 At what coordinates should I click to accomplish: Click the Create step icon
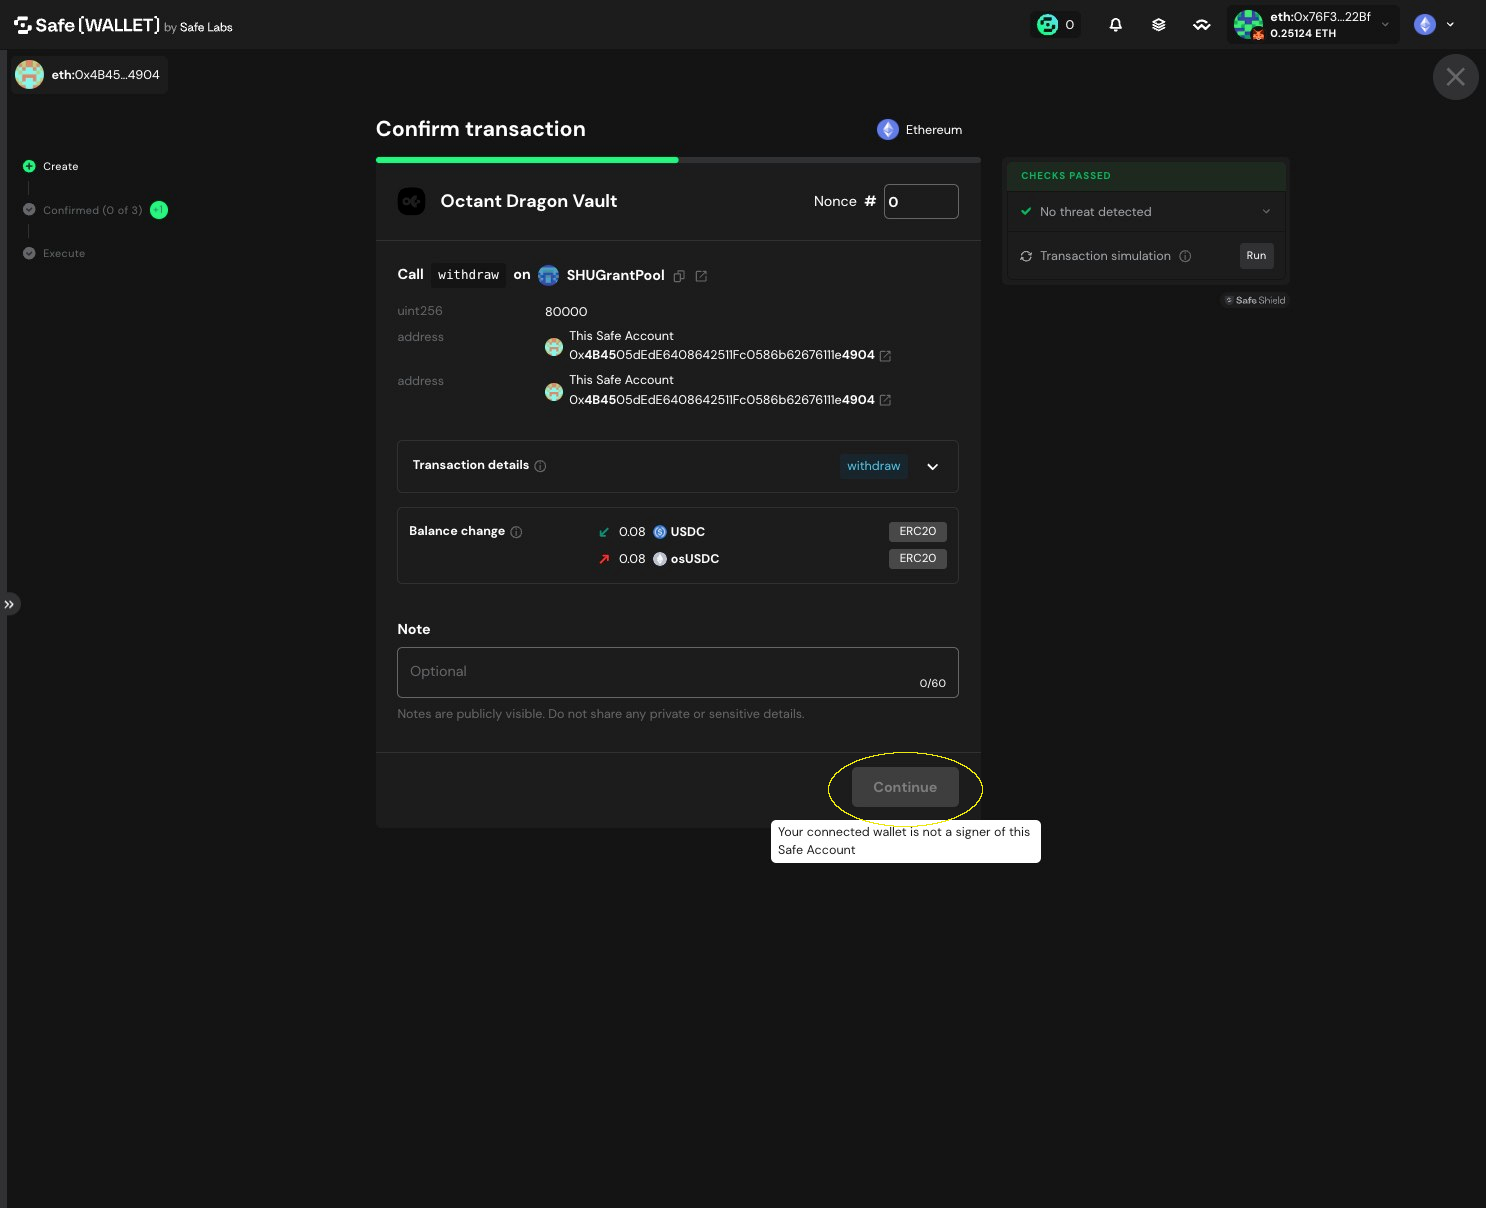click(29, 166)
